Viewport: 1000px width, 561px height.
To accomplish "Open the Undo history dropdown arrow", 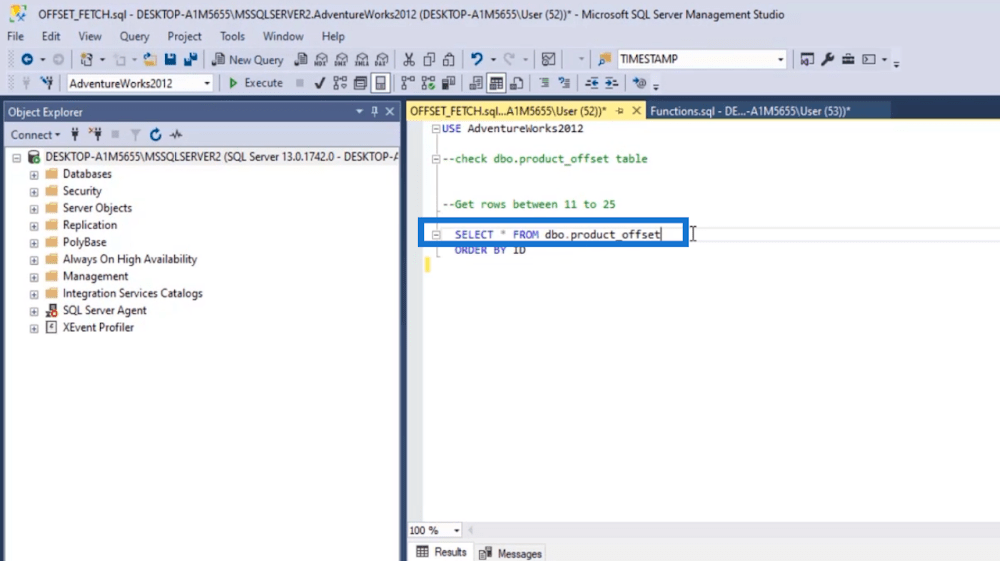I will click(x=493, y=59).
